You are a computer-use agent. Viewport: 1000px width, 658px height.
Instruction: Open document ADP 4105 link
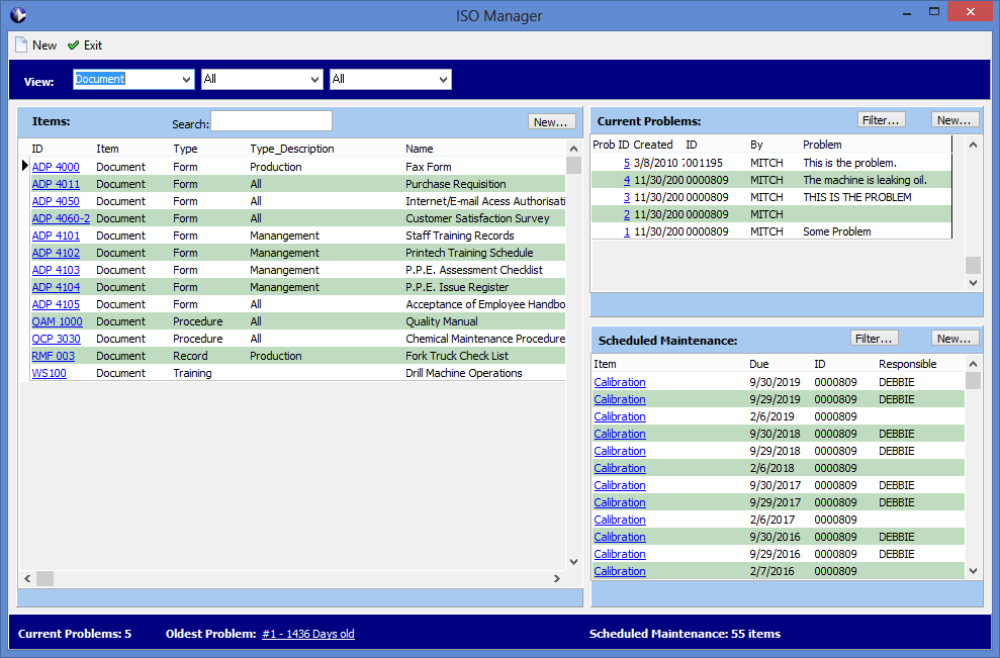click(x=55, y=304)
